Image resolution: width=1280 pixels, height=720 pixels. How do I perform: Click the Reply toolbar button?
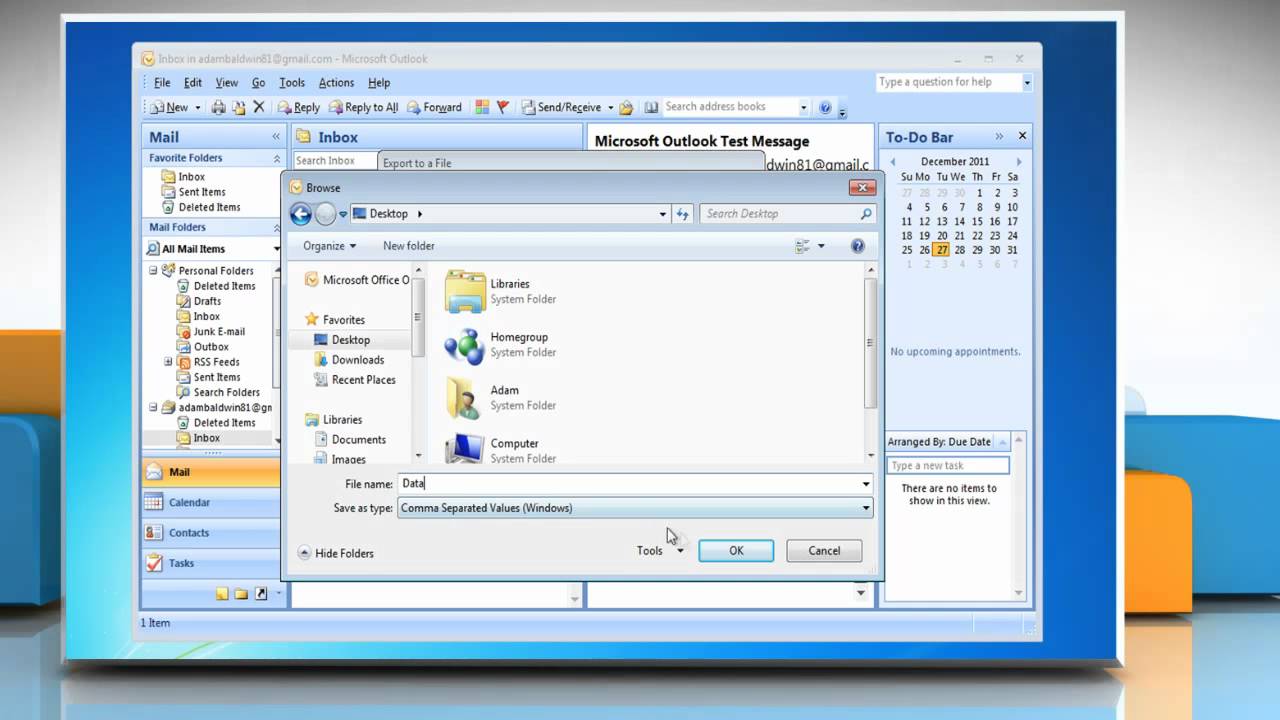pos(298,107)
